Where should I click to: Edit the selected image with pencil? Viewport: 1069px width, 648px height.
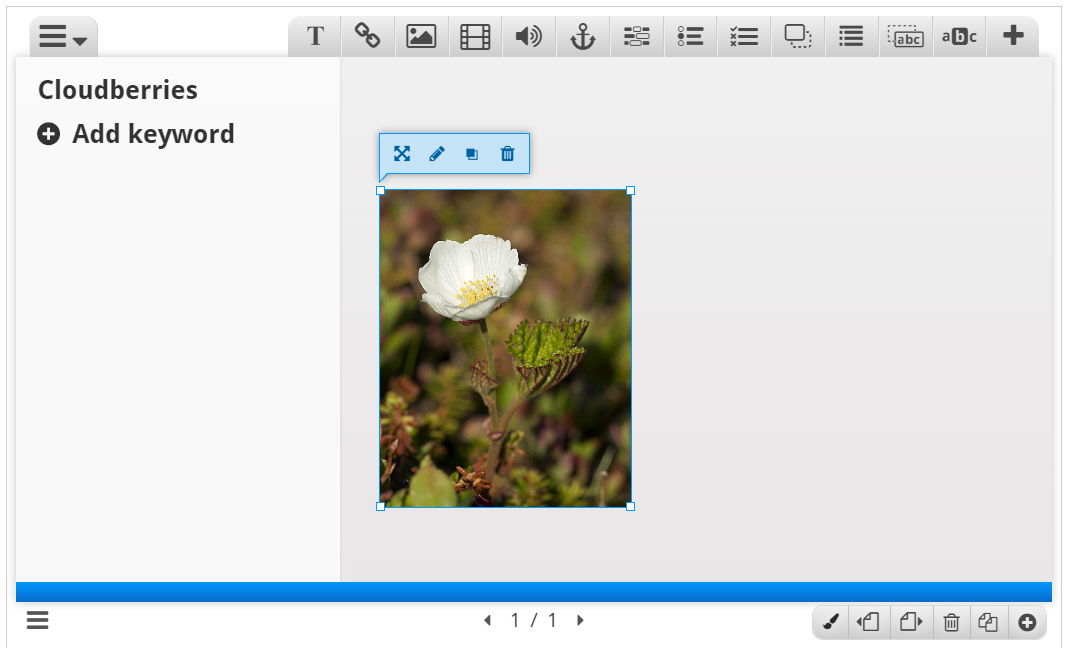(x=437, y=153)
